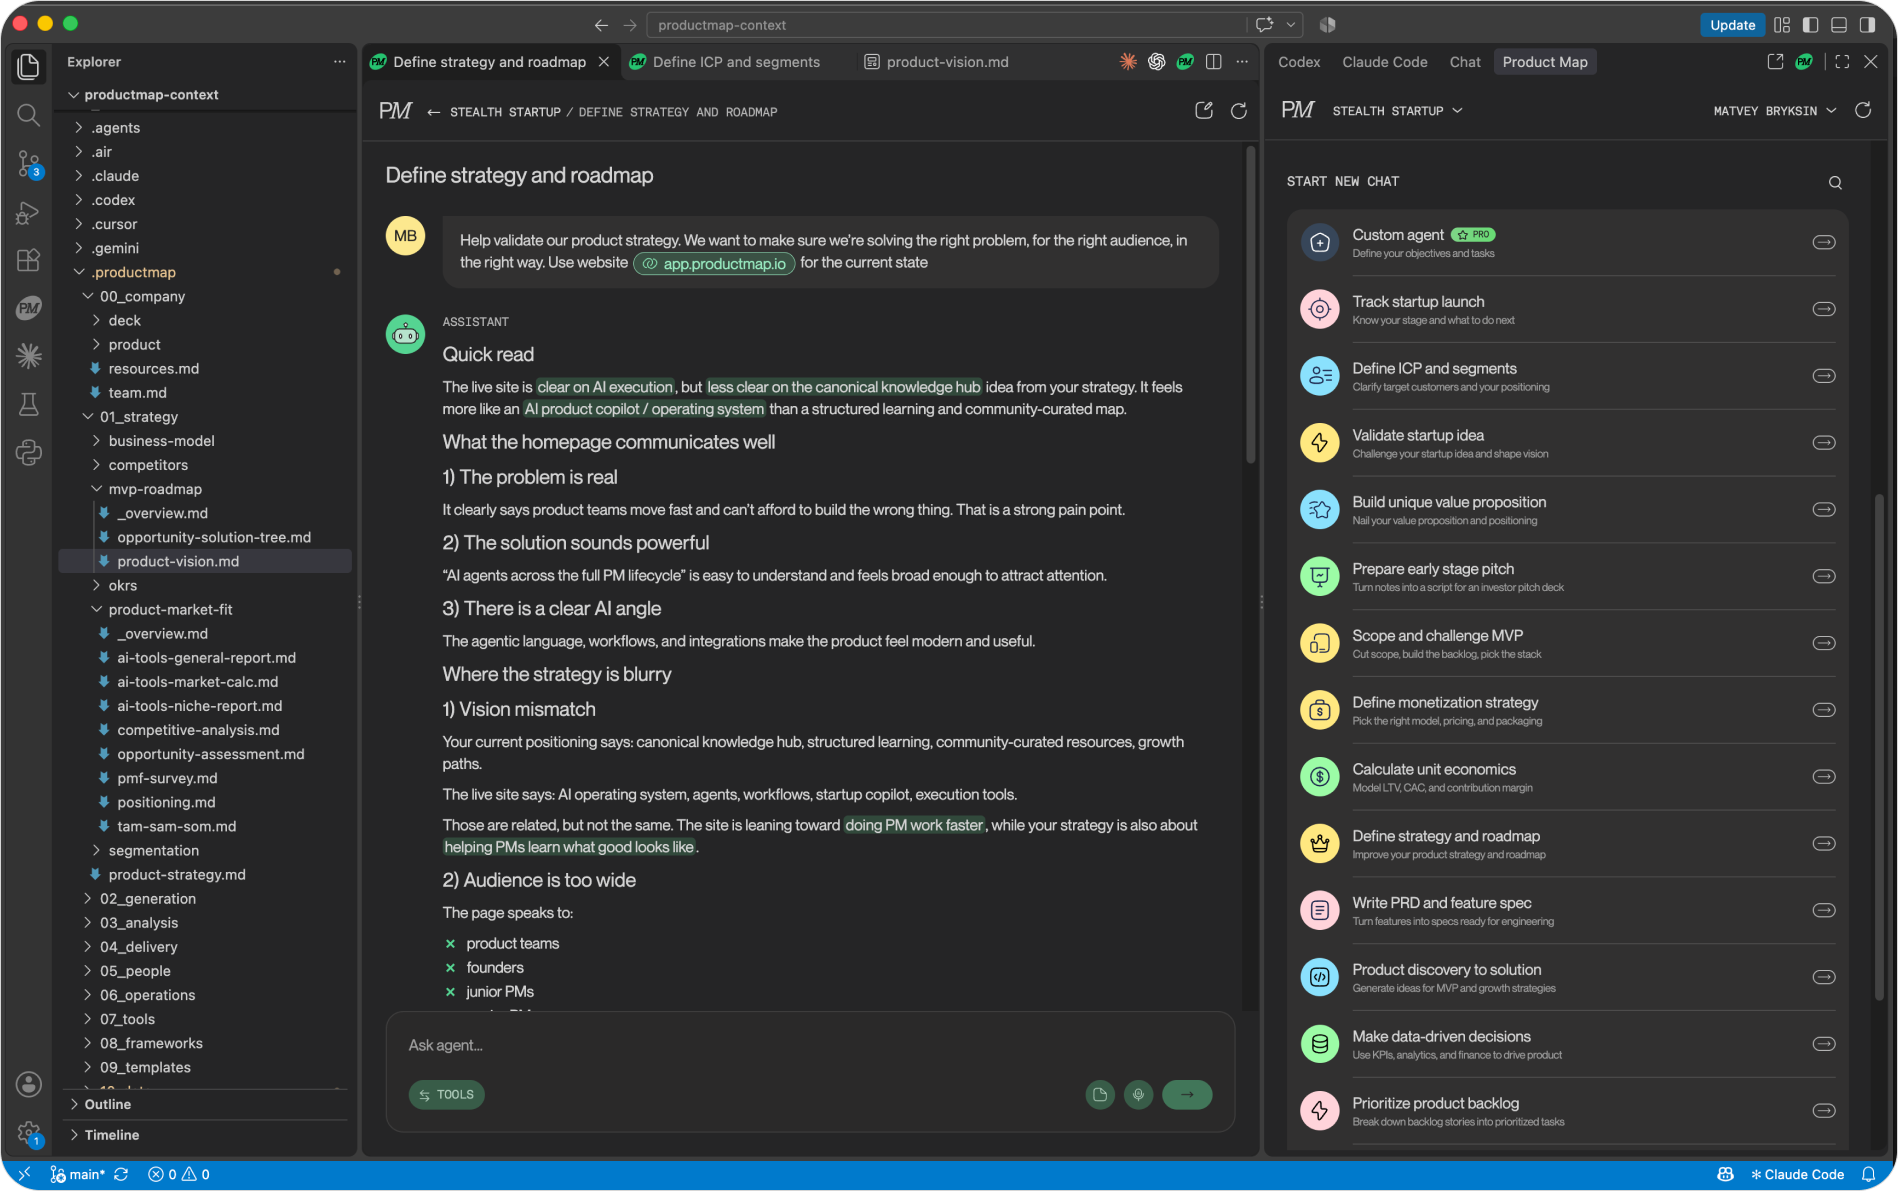The image size is (1898, 1191).
Task: Open the Source Control view
Action: 28,163
